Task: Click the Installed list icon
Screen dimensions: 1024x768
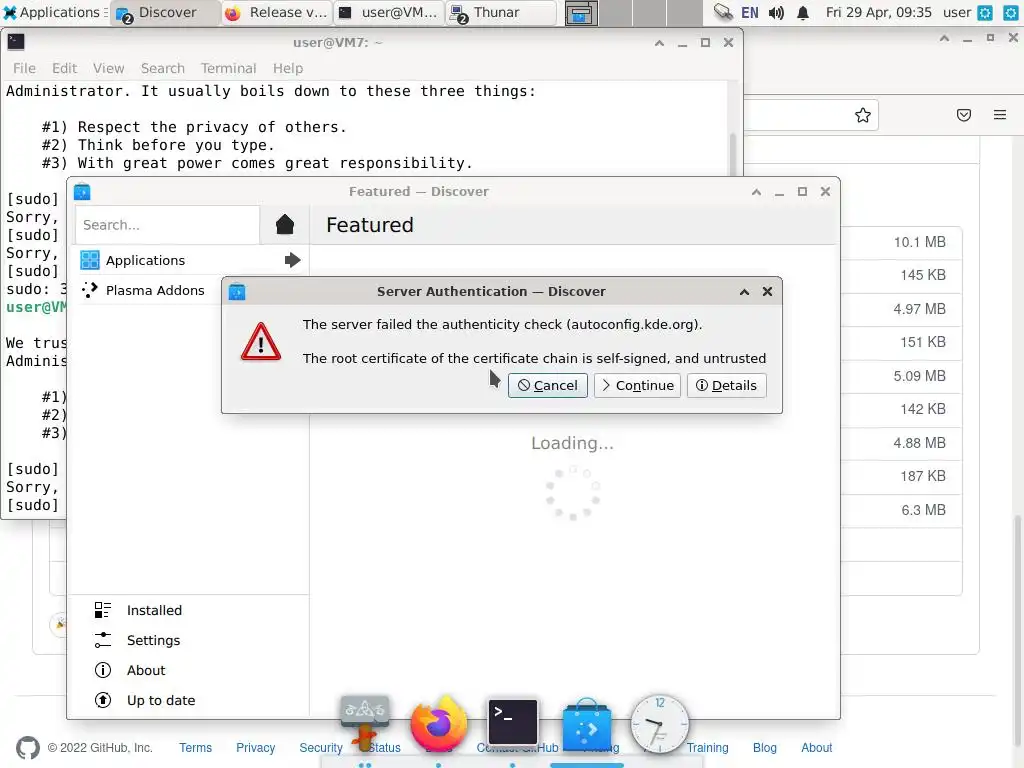Action: (103, 610)
